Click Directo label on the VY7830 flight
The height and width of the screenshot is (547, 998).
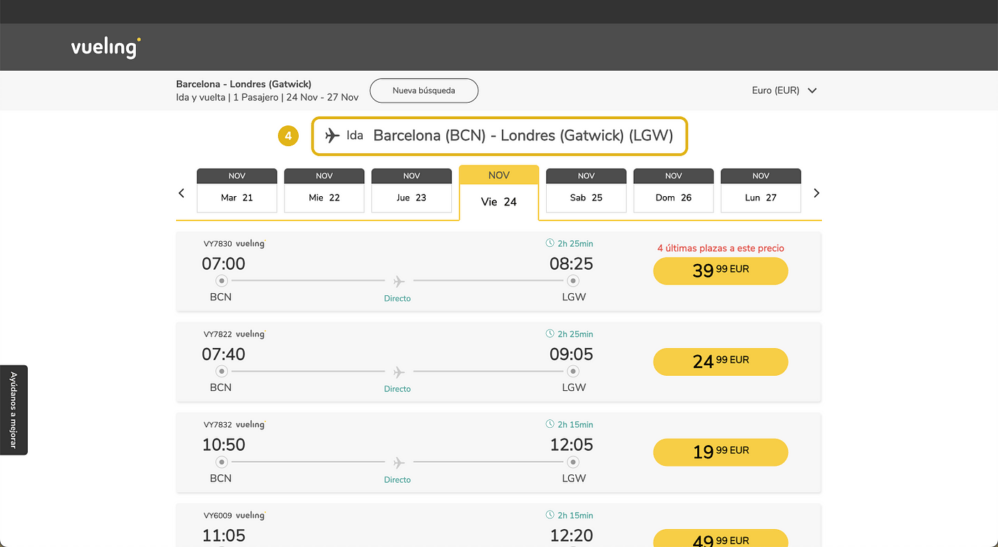(397, 298)
